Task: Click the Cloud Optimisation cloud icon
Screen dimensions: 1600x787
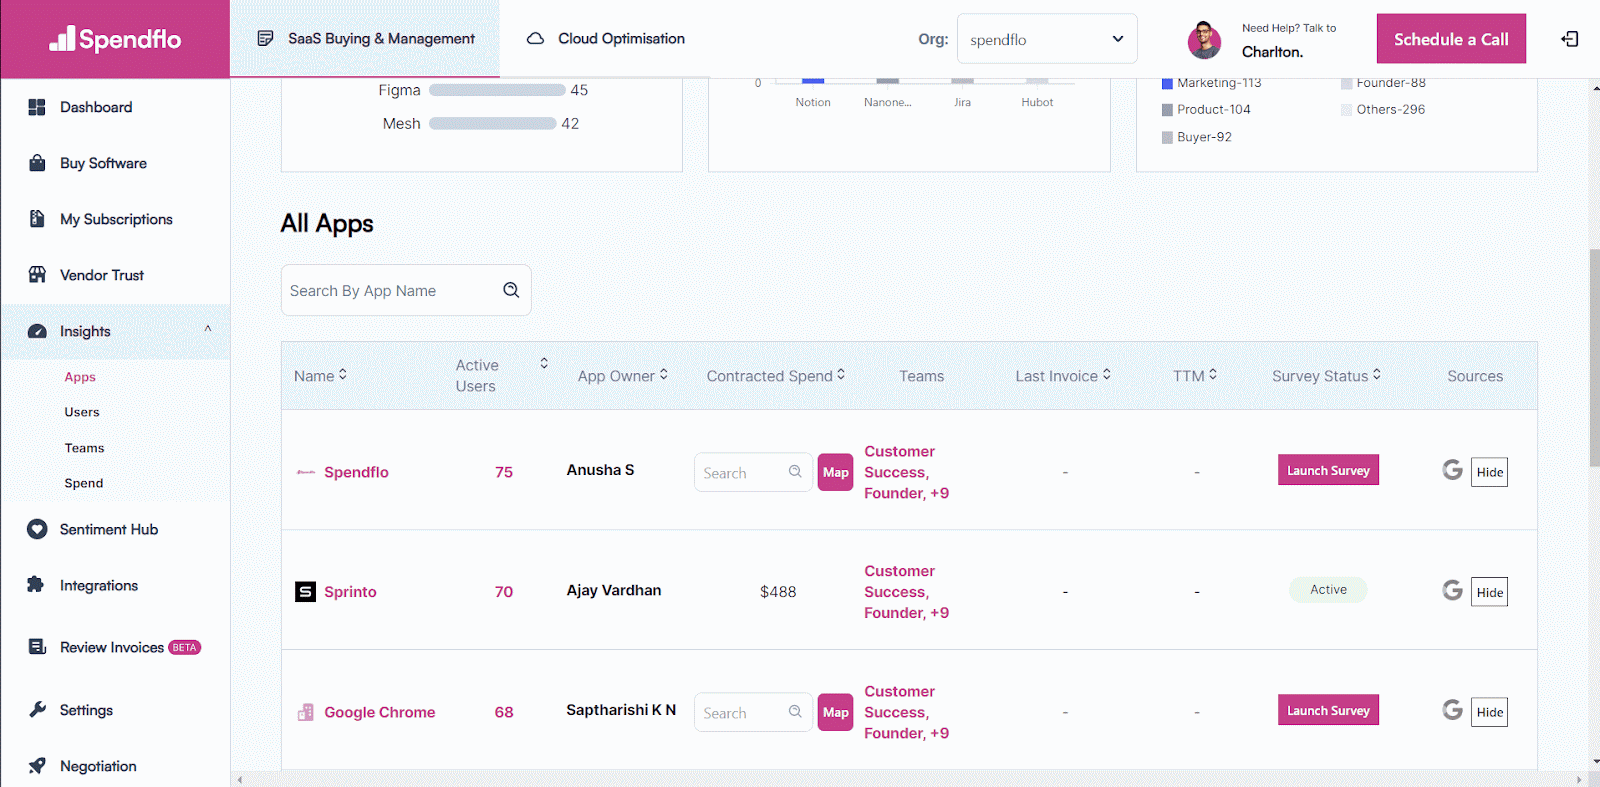Action: (535, 38)
